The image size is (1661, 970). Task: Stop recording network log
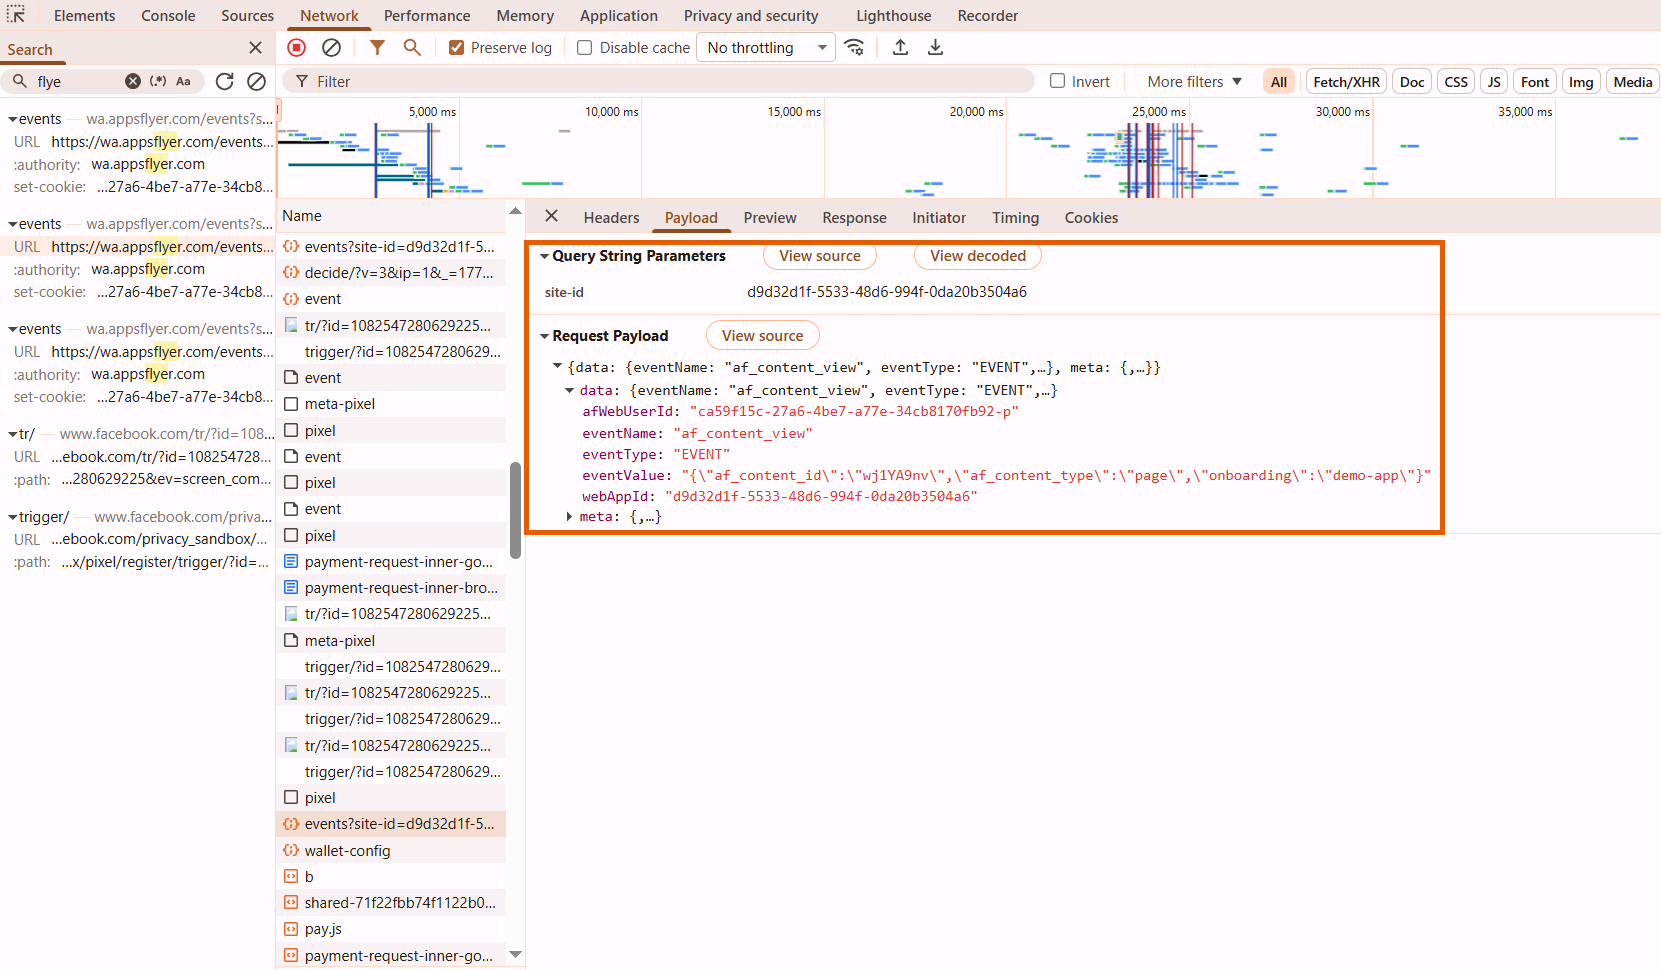point(297,48)
